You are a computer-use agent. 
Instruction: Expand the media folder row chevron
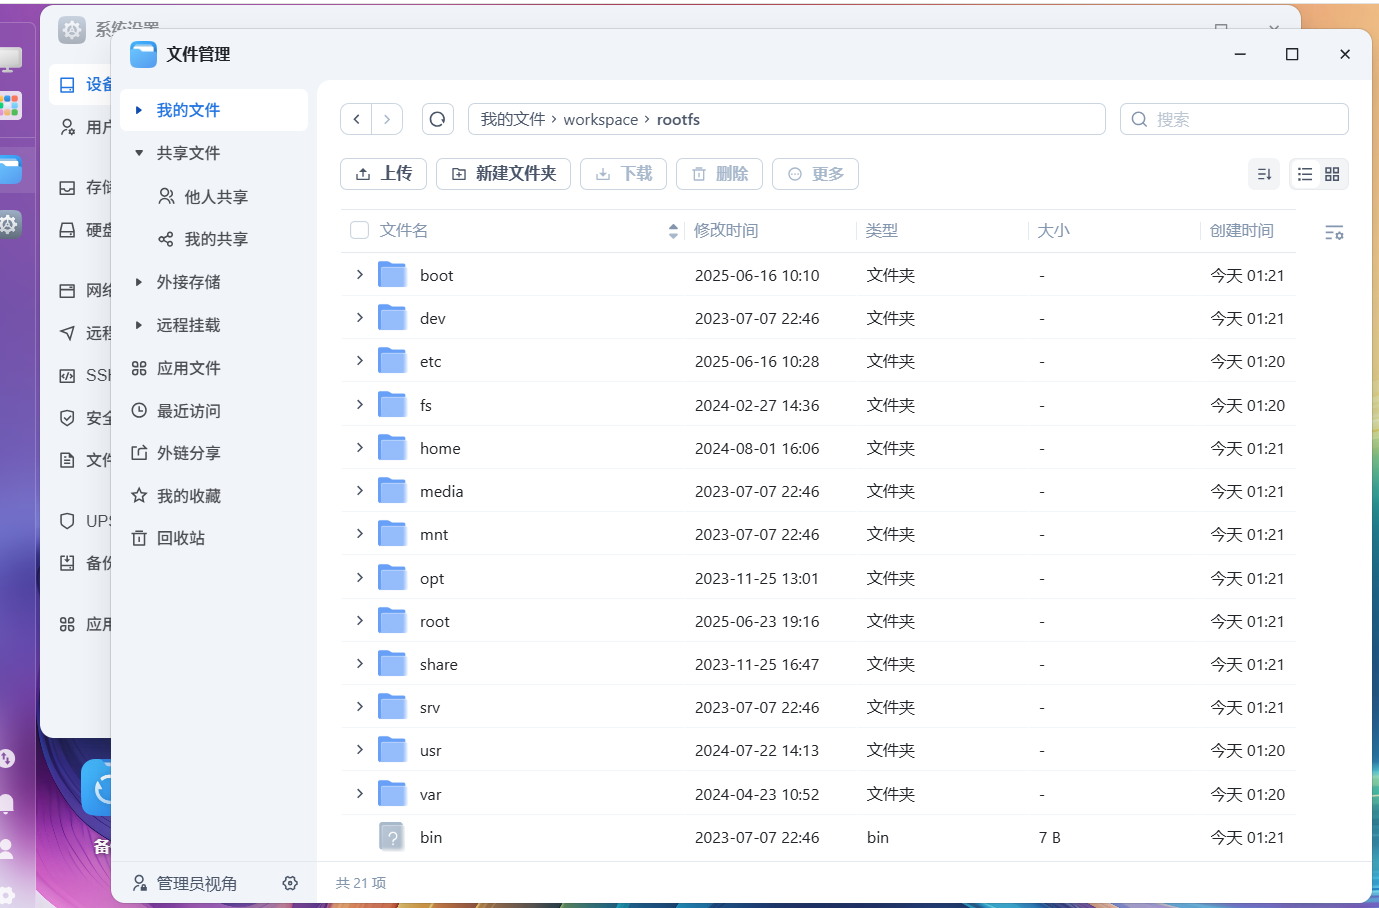click(x=360, y=490)
